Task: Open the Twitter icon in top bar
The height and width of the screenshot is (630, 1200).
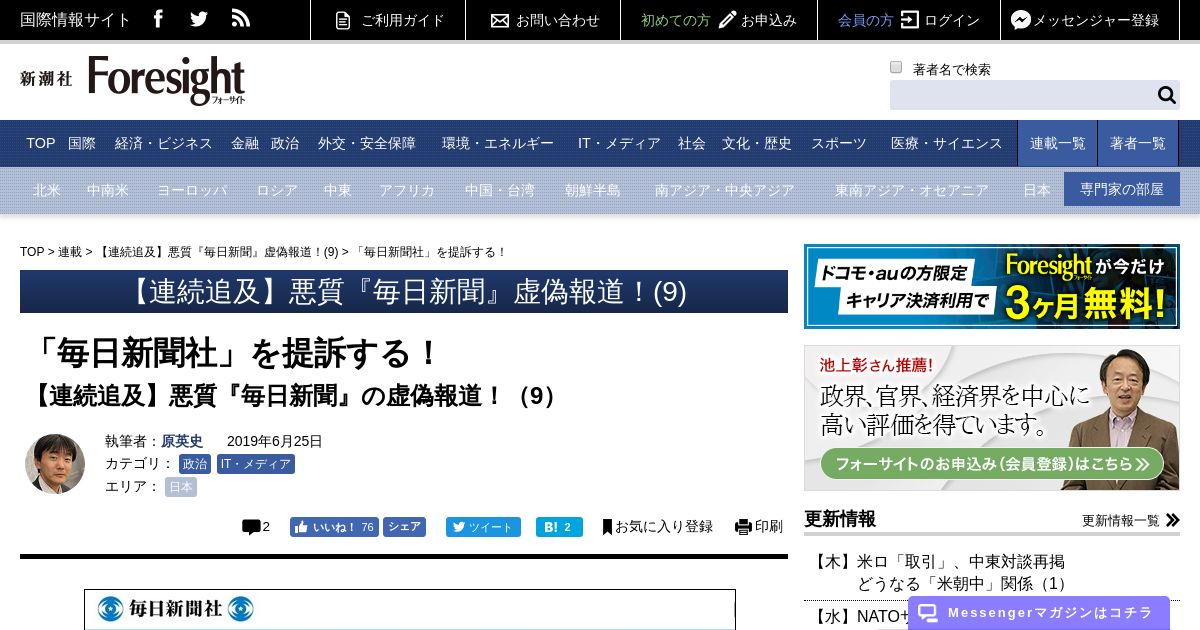Action: (x=199, y=19)
